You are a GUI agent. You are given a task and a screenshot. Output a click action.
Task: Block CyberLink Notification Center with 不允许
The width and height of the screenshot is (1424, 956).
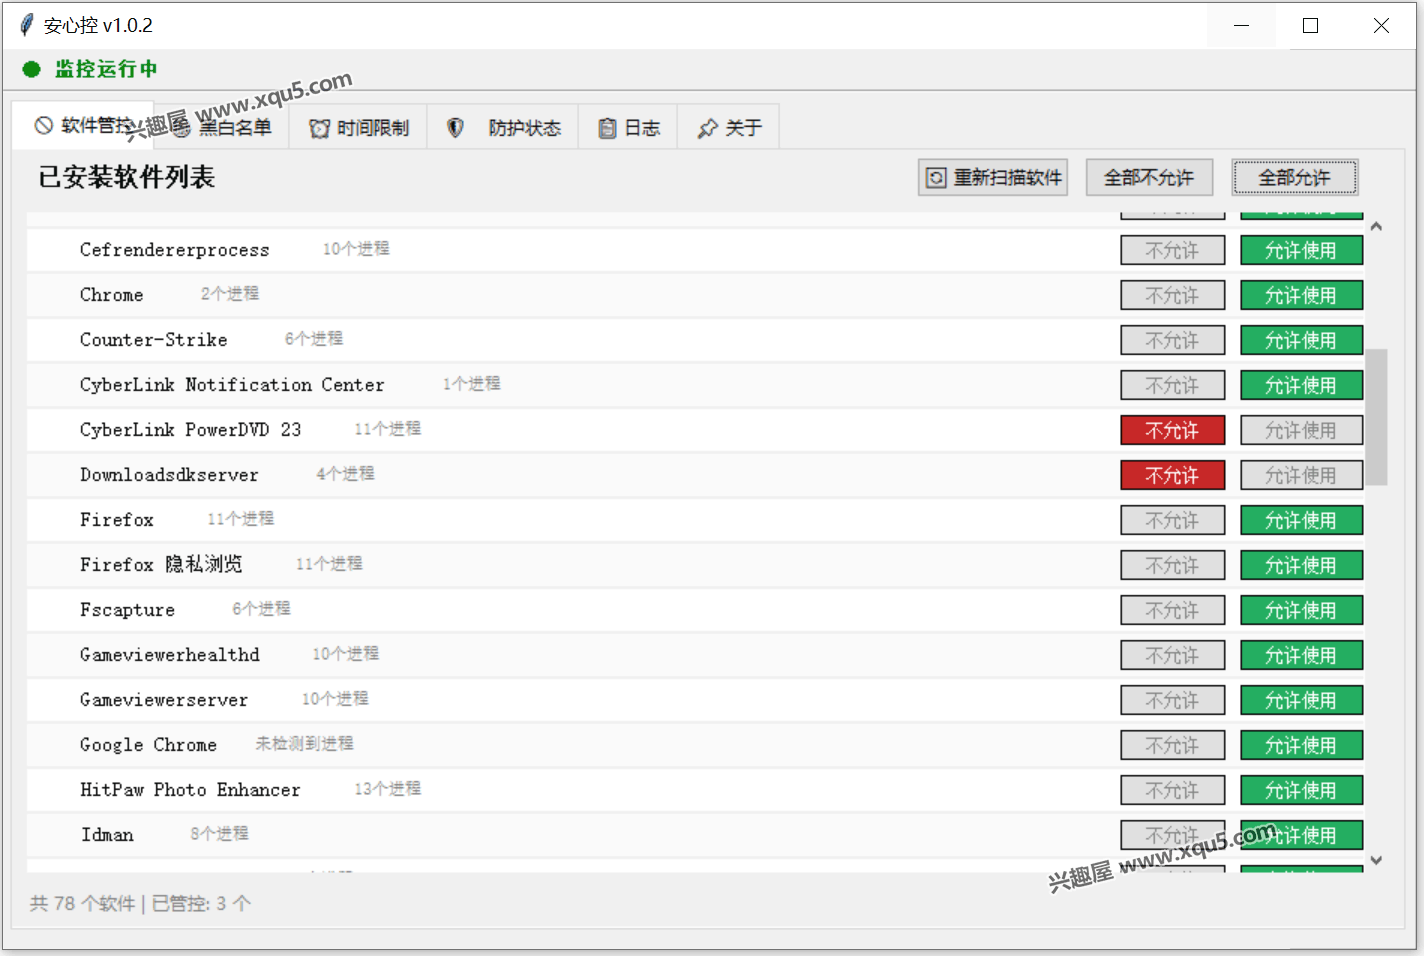1172,385
